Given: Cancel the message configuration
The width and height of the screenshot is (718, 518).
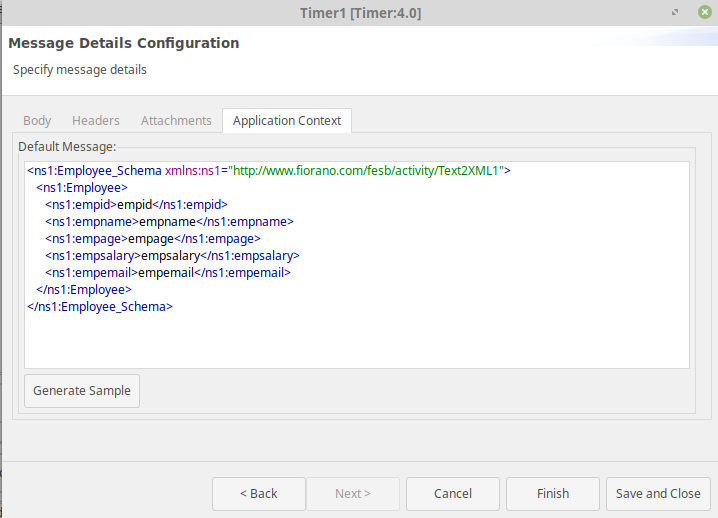Looking at the screenshot, I should tap(453, 494).
